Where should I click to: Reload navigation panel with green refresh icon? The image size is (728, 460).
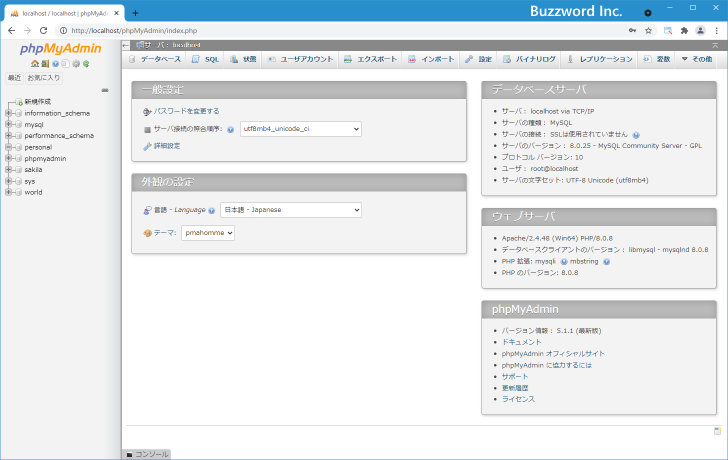(86, 64)
